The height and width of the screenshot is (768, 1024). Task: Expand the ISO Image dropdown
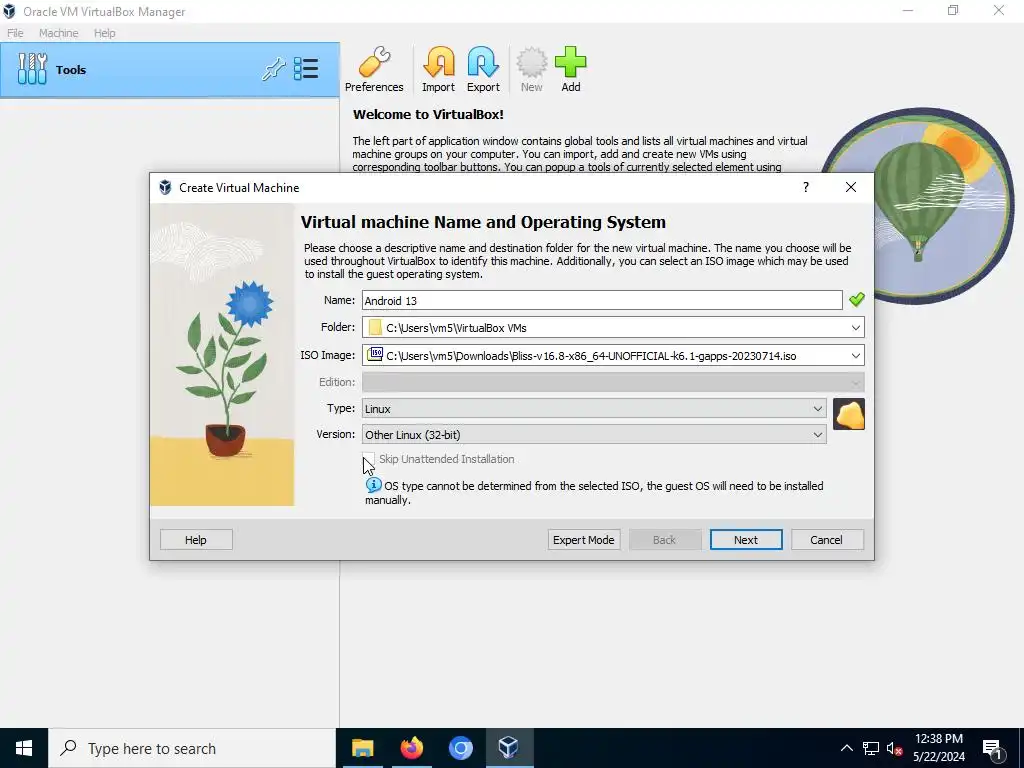856,355
